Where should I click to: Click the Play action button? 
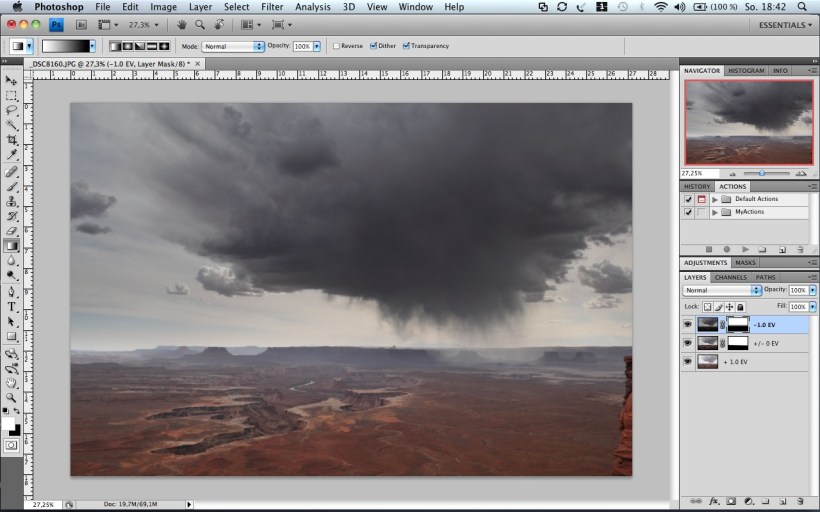click(x=745, y=249)
